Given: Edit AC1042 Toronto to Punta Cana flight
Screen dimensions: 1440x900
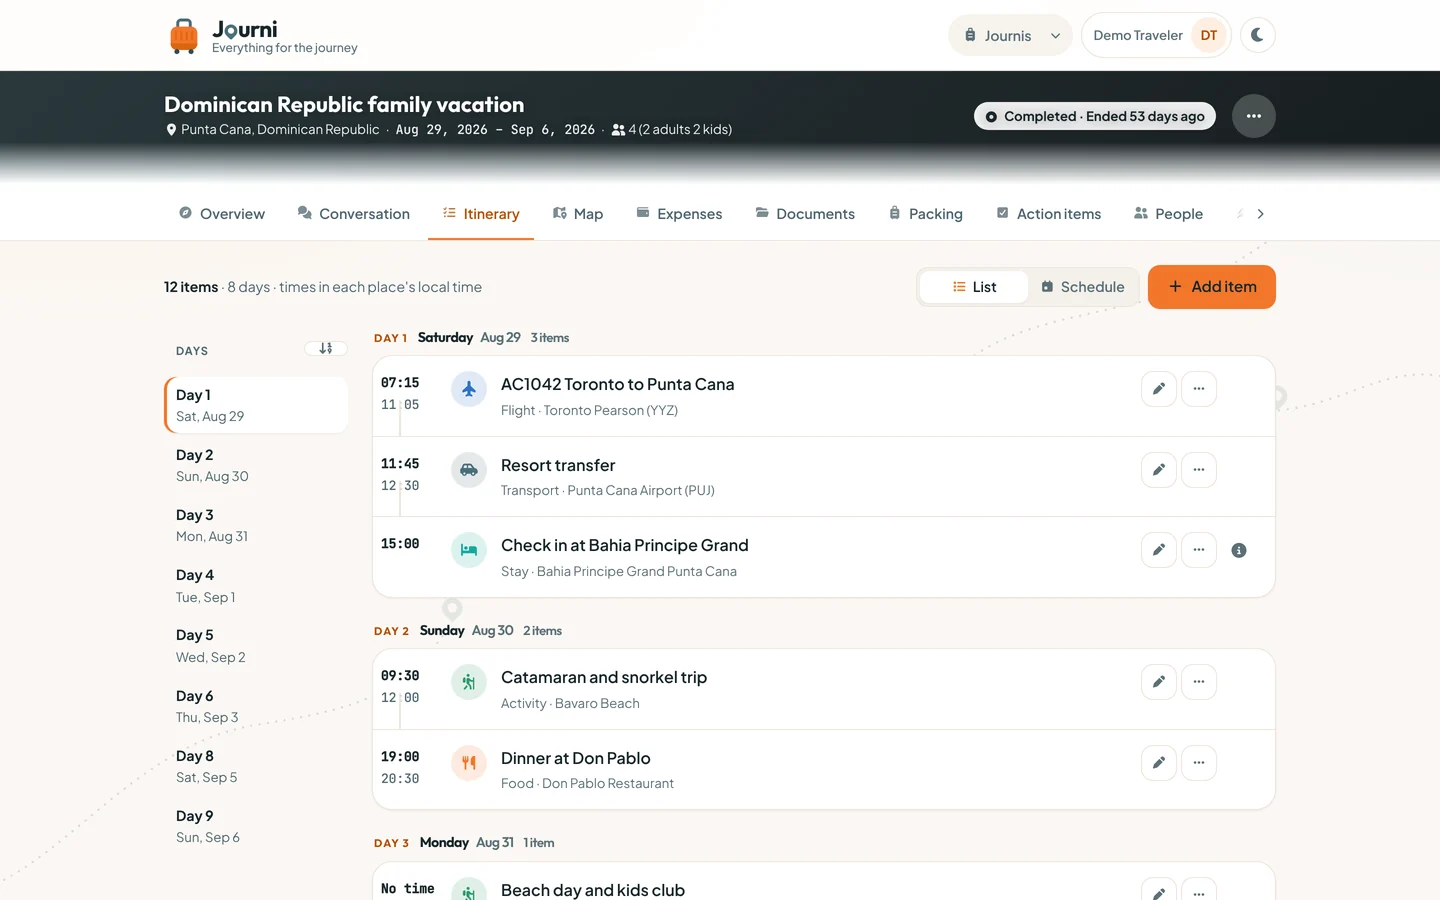Looking at the screenshot, I should tap(1159, 389).
